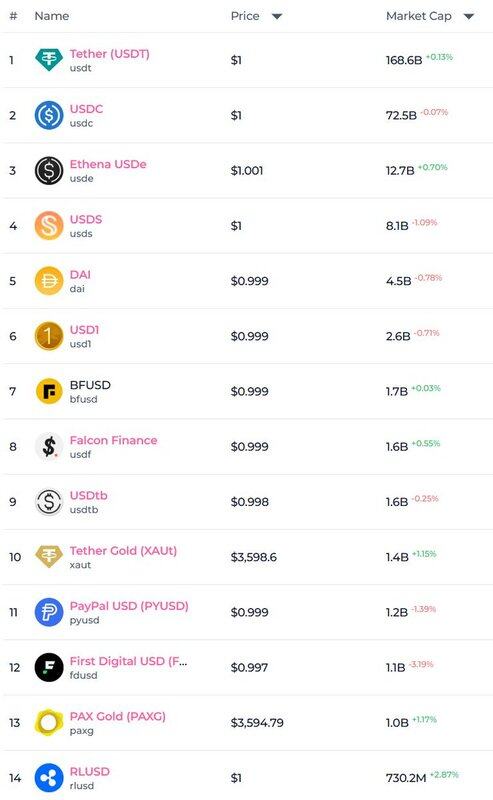Click the orange USDS coin icon
The width and height of the screenshot is (493, 800).
pos(49,226)
